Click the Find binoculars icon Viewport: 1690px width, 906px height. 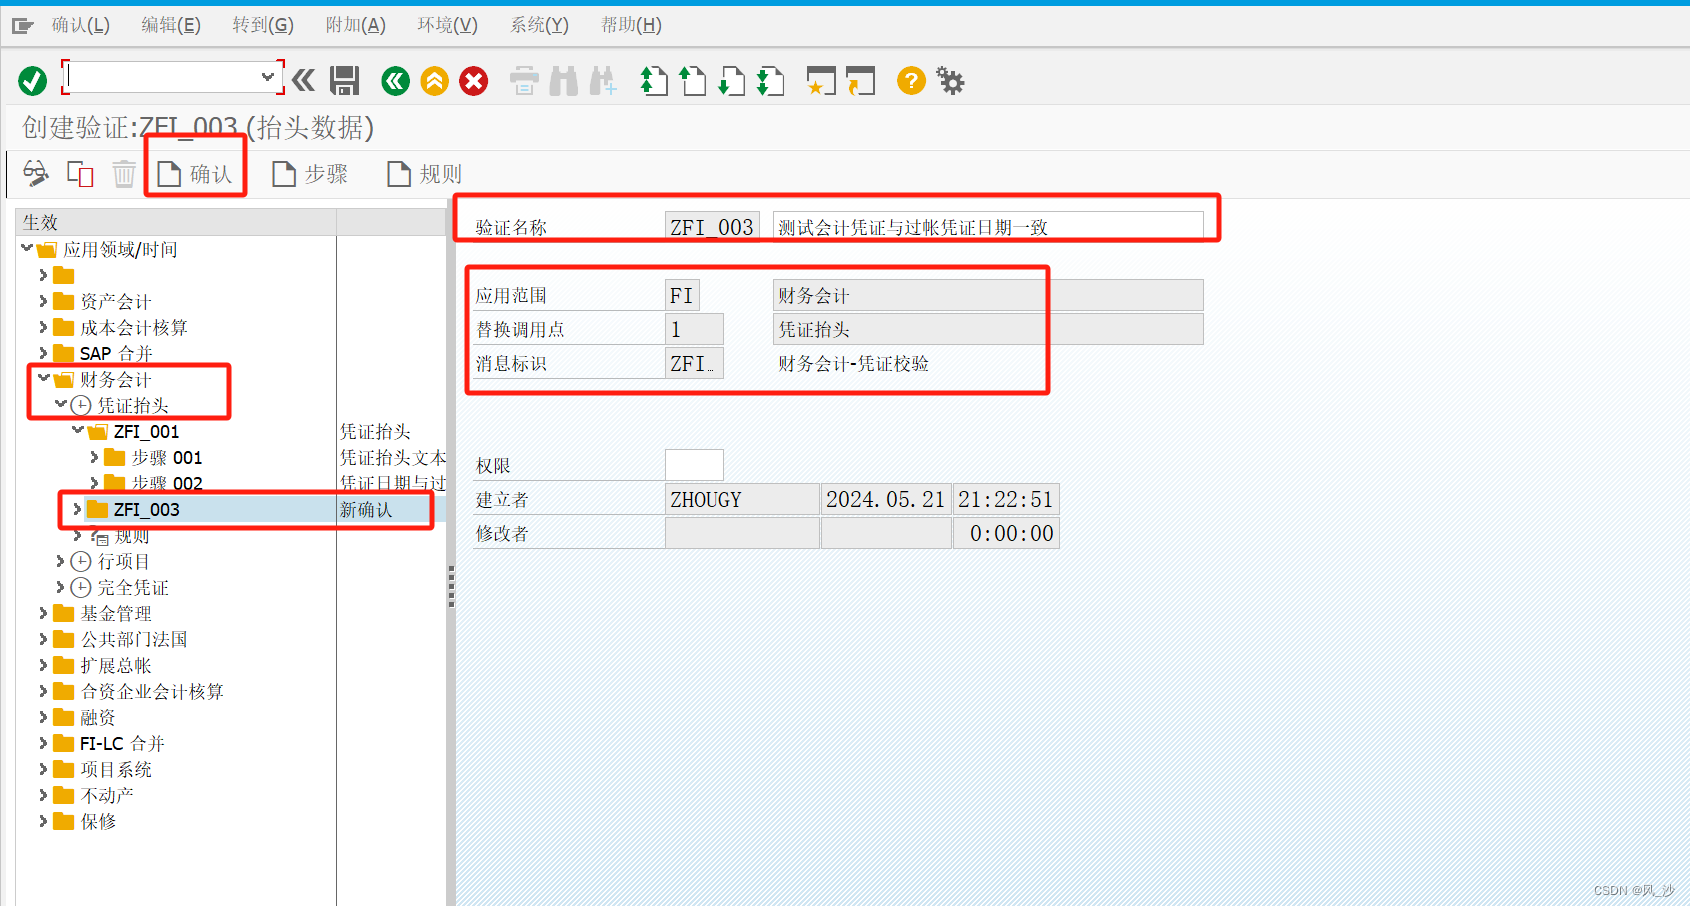pyautogui.click(x=564, y=81)
